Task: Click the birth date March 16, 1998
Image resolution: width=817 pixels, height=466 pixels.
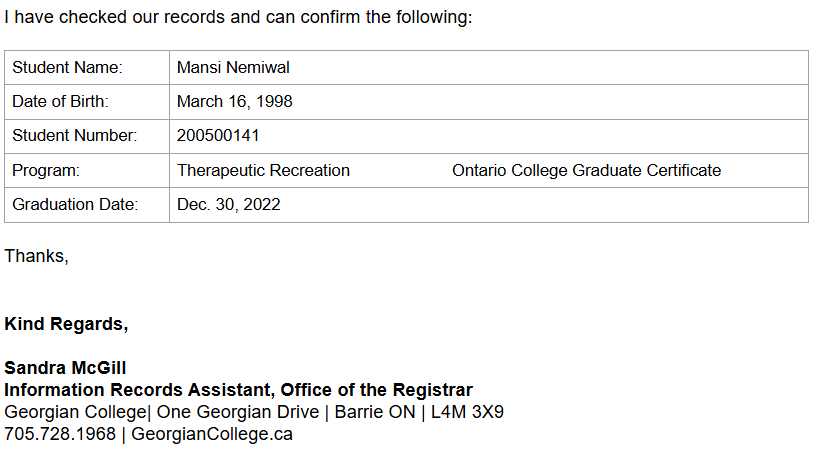Action: 235,102
